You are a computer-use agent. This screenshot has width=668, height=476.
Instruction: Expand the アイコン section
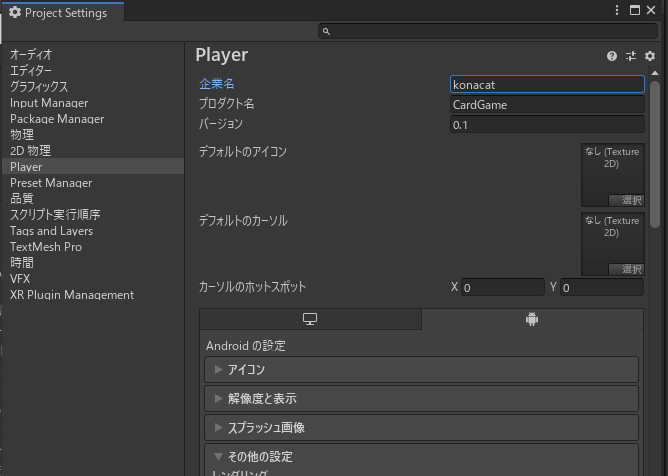tap(421, 369)
